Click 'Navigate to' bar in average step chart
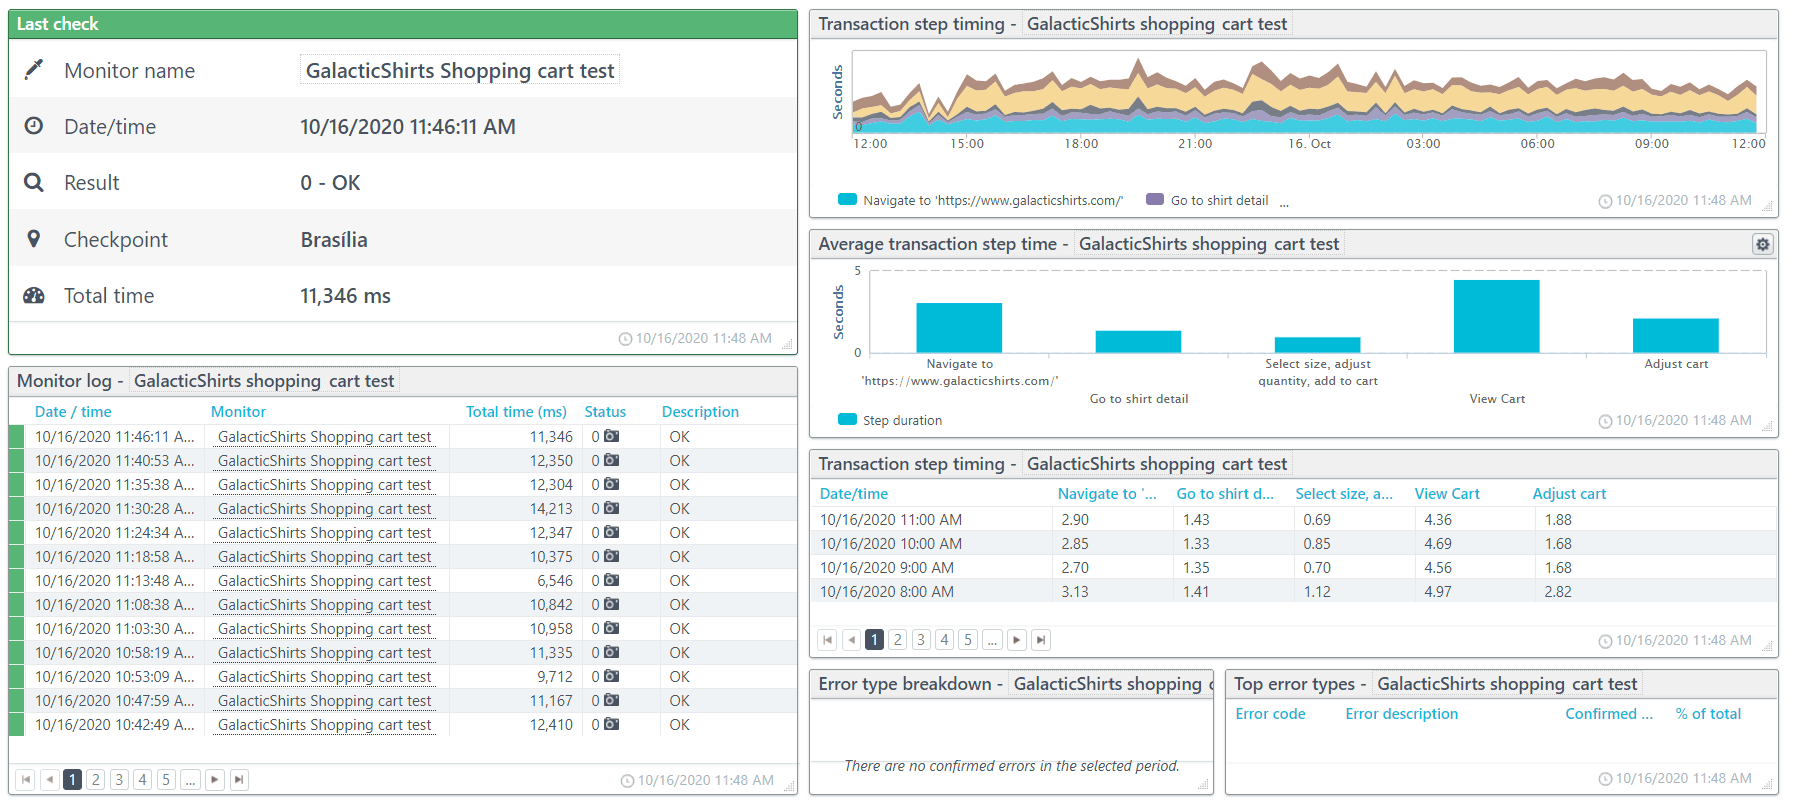The image size is (1793, 809). [x=959, y=327]
